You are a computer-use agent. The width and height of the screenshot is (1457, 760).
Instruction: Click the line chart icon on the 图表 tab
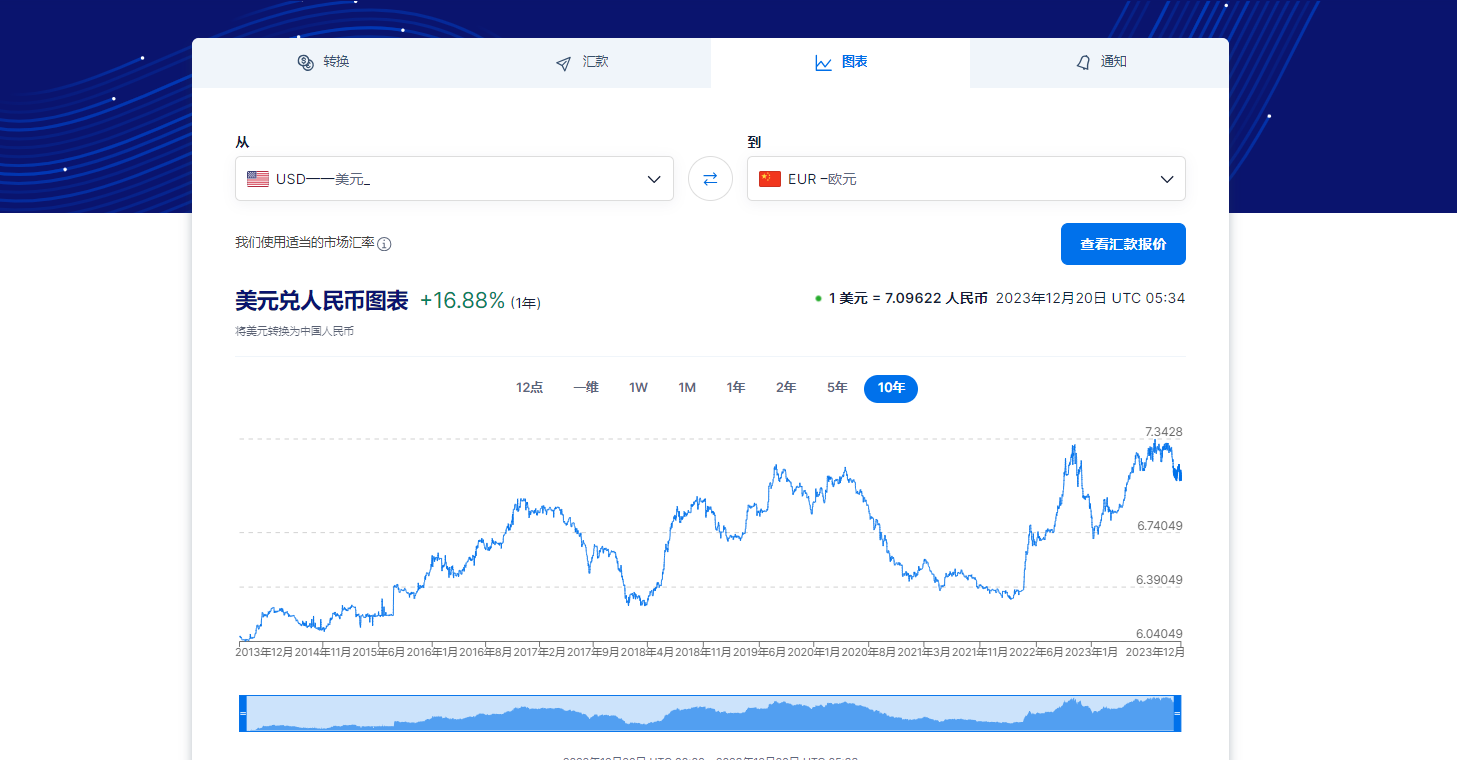coord(823,63)
